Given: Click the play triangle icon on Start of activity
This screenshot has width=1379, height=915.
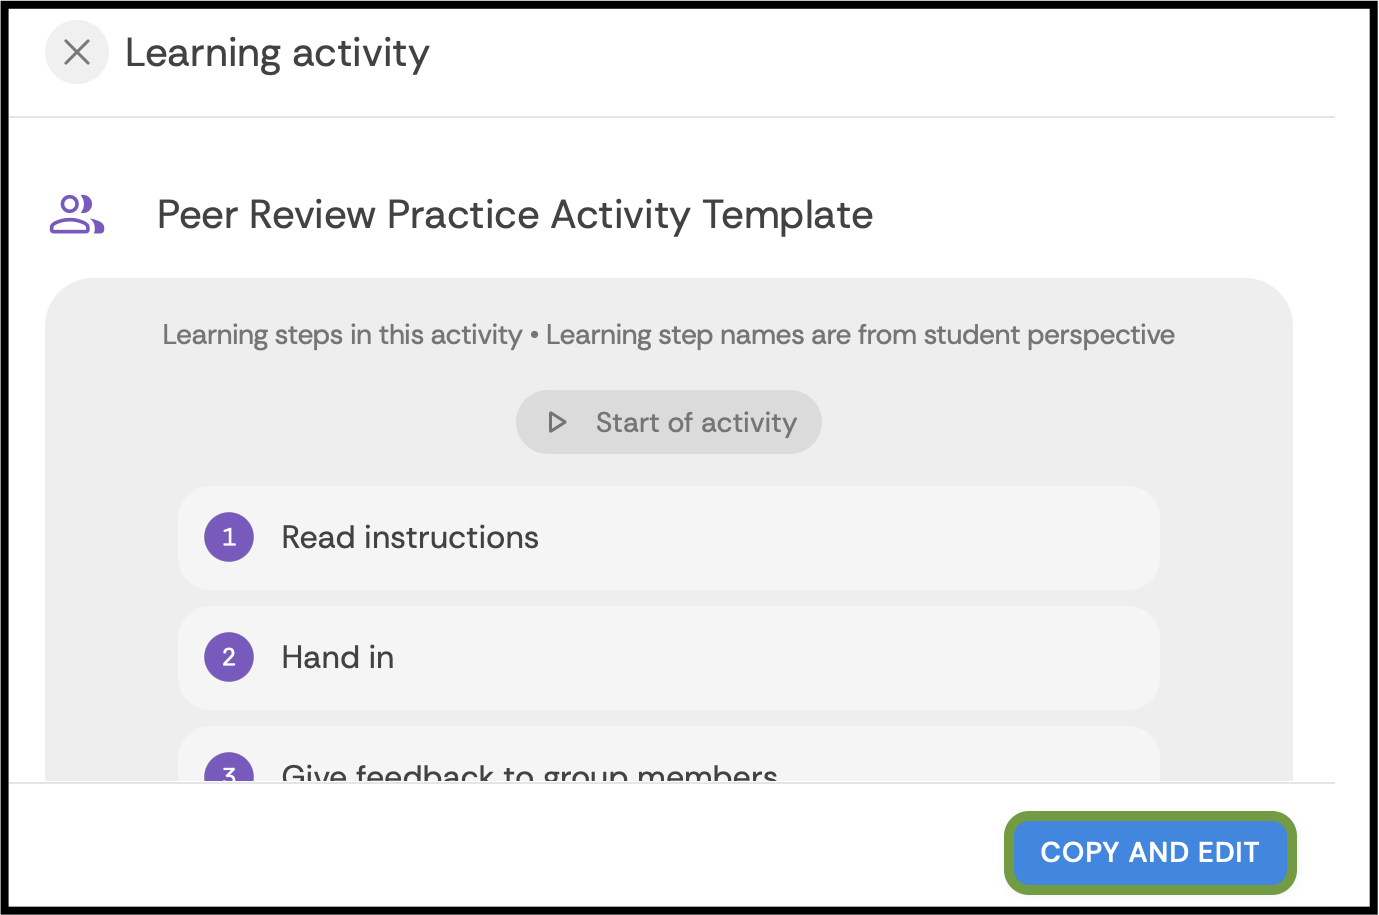Looking at the screenshot, I should pyautogui.click(x=557, y=422).
